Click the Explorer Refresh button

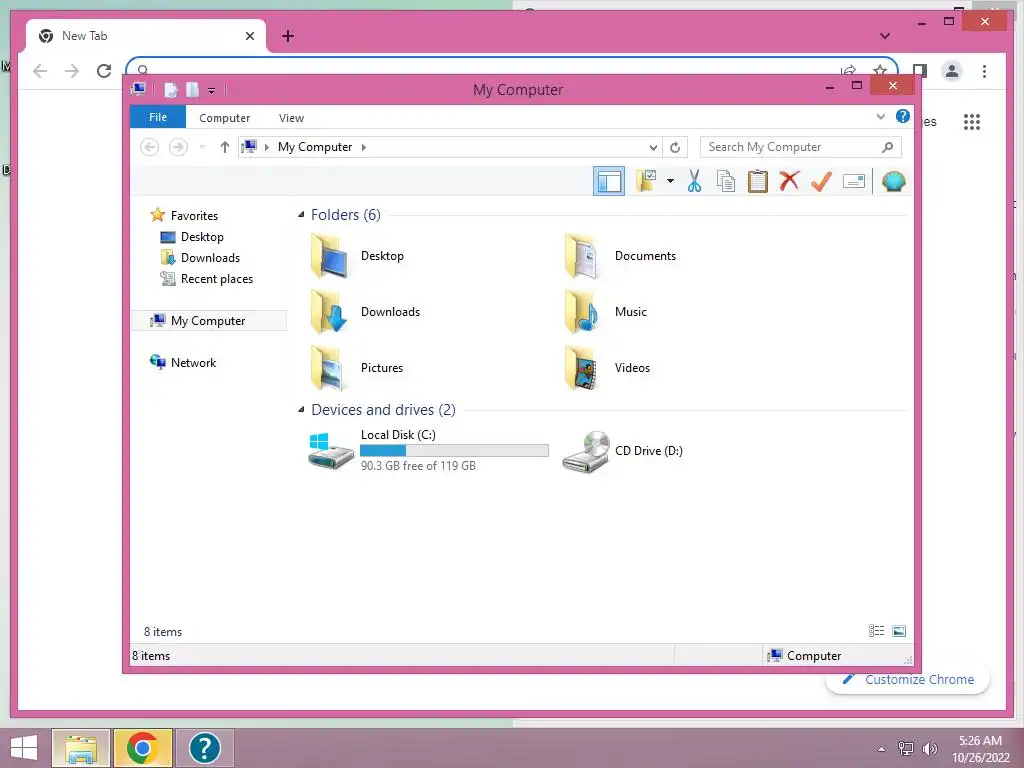coord(675,147)
